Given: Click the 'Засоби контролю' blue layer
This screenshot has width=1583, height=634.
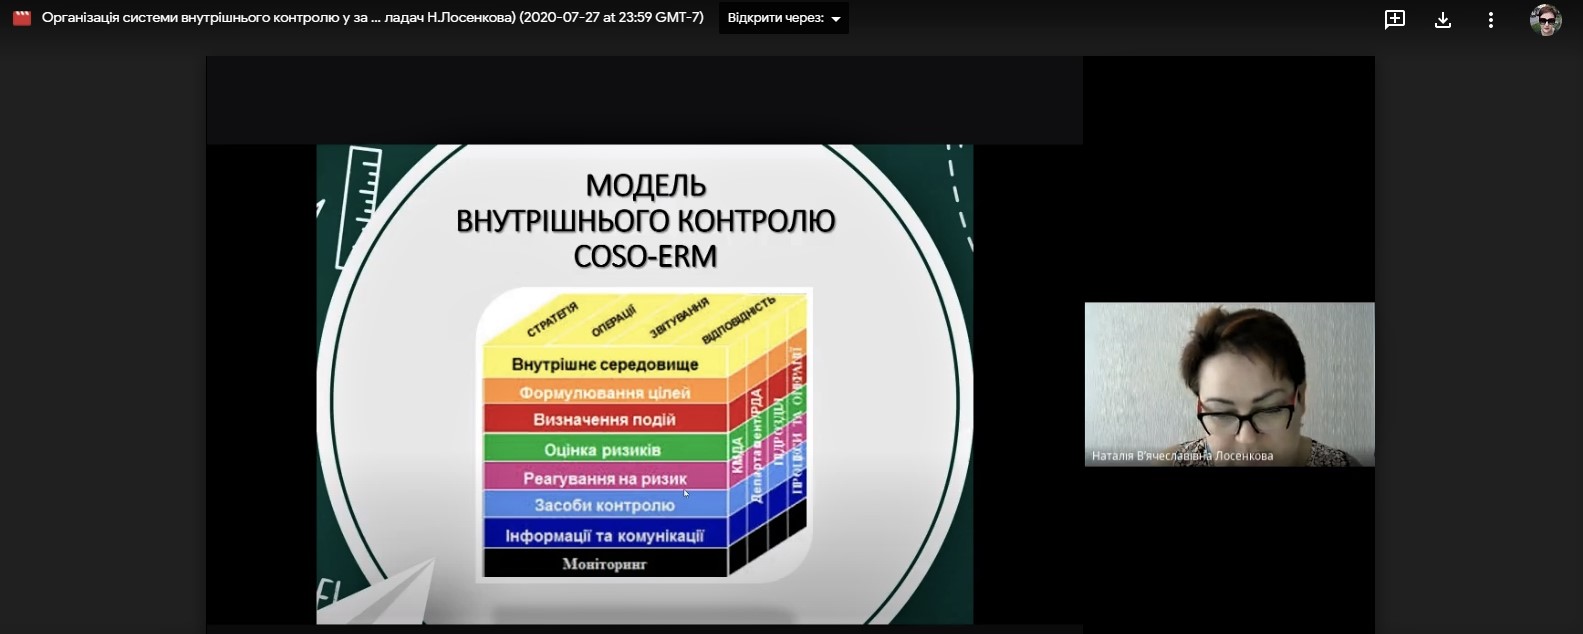Looking at the screenshot, I should click(x=605, y=505).
